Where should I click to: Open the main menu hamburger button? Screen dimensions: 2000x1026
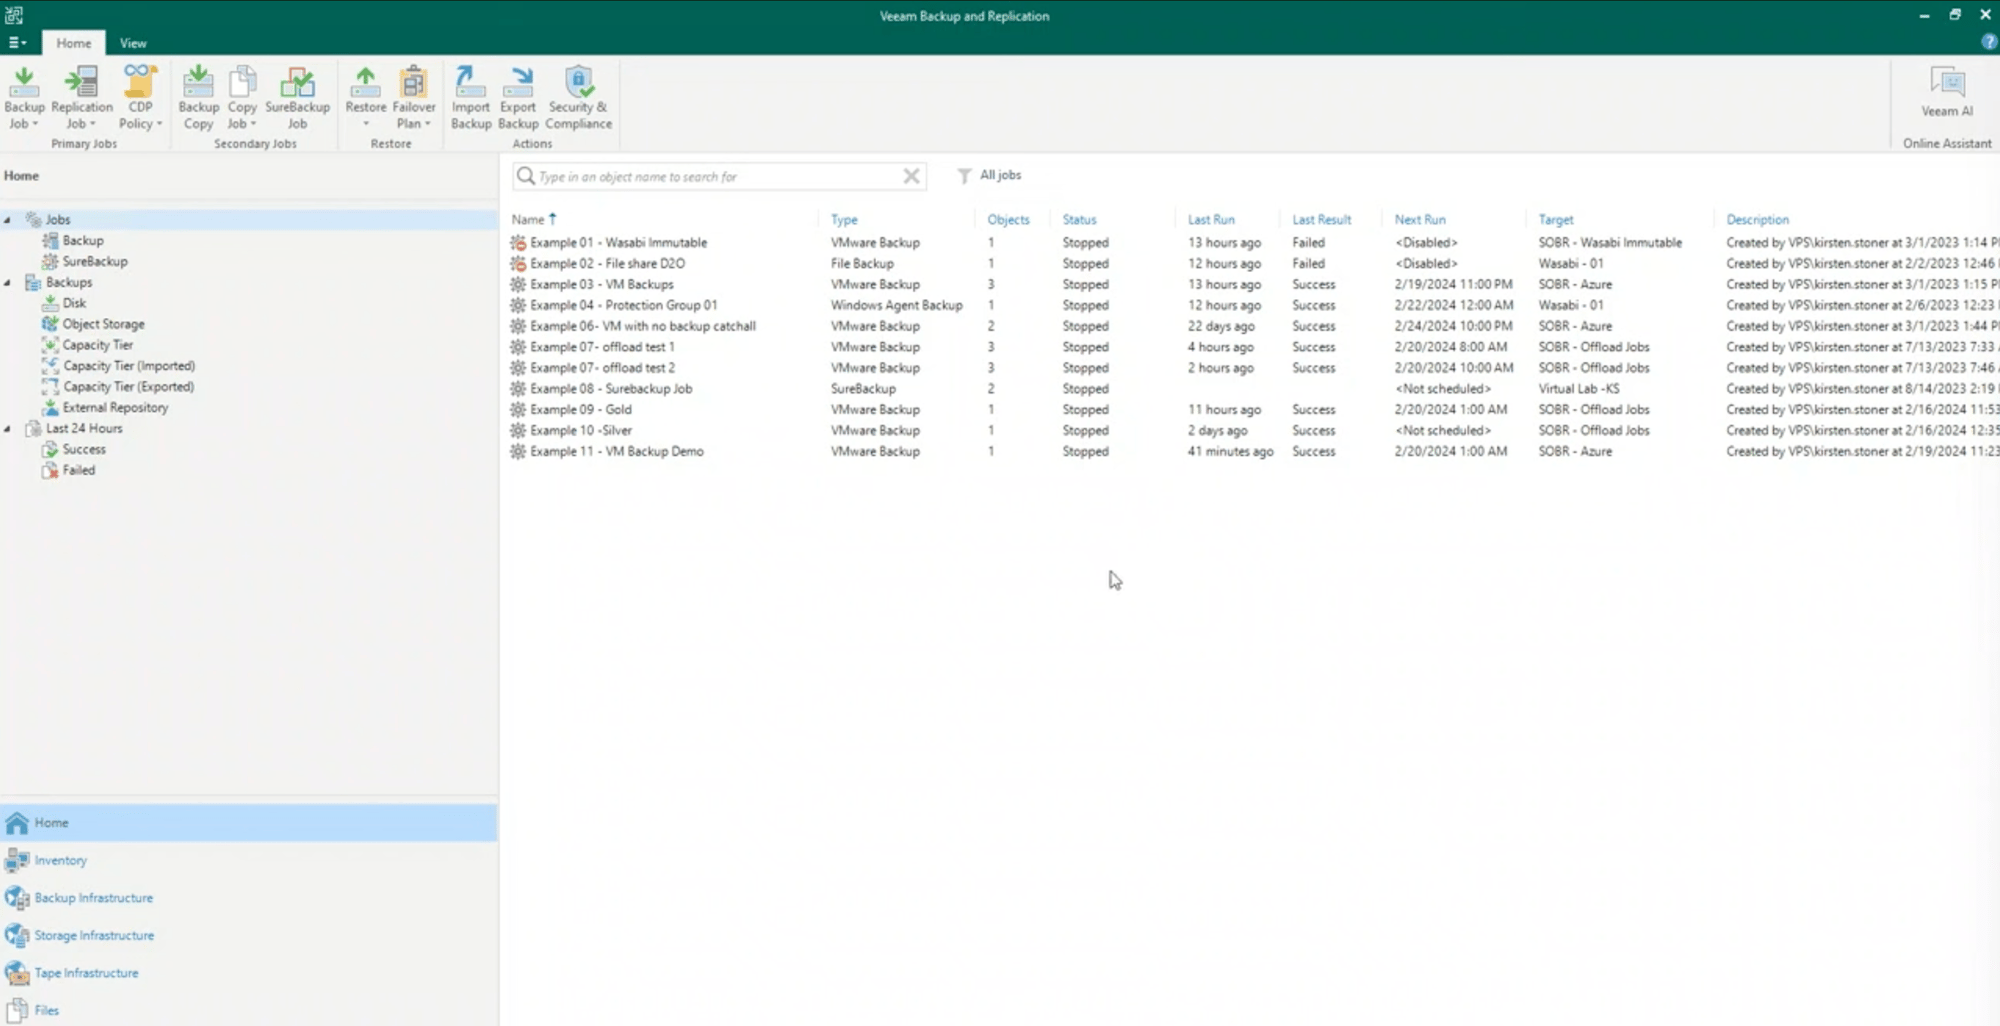(x=14, y=43)
